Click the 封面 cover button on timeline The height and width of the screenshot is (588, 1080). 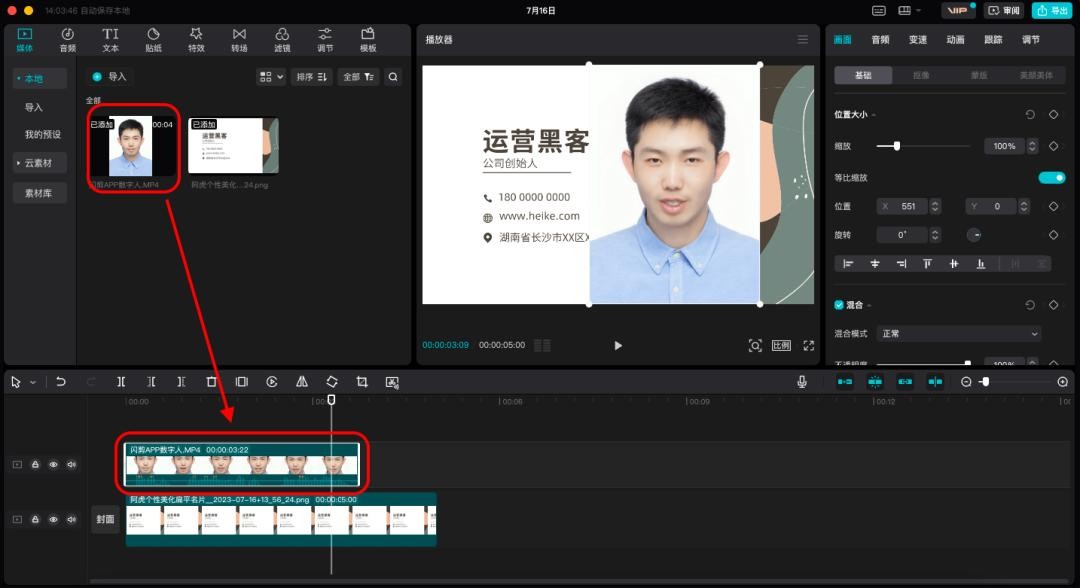(x=105, y=519)
